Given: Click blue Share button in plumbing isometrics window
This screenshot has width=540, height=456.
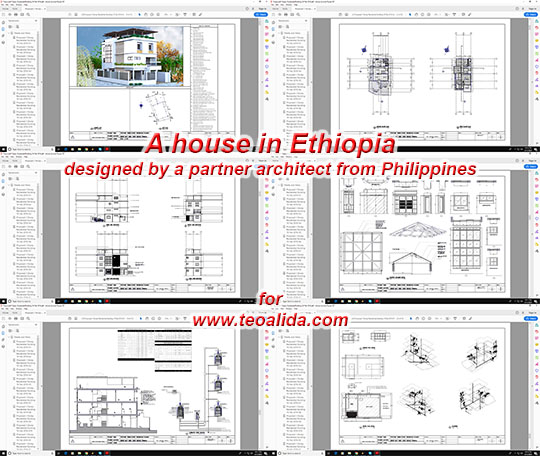Looking at the screenshot, I should tap(531, 319).
